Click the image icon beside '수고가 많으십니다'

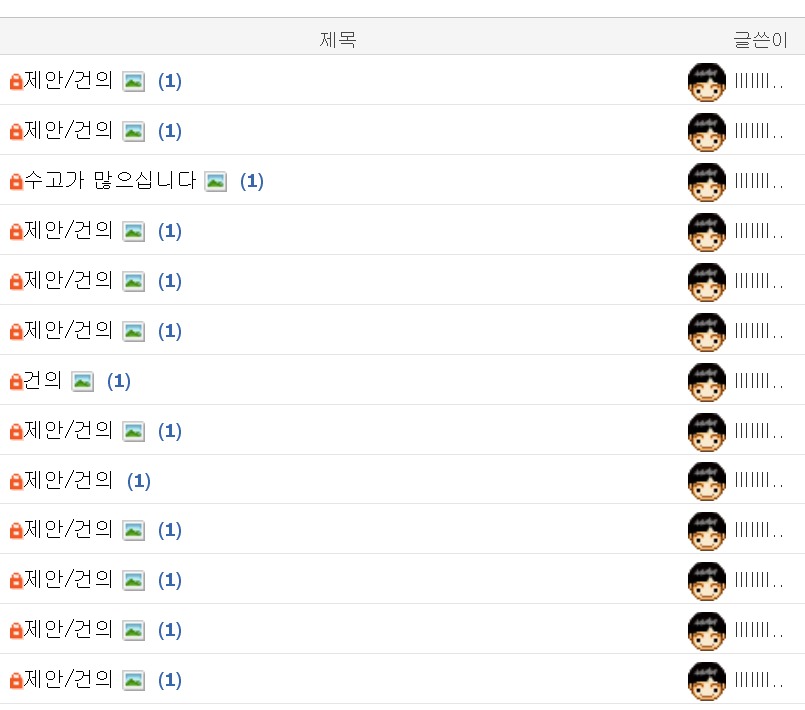click(216, 181)
